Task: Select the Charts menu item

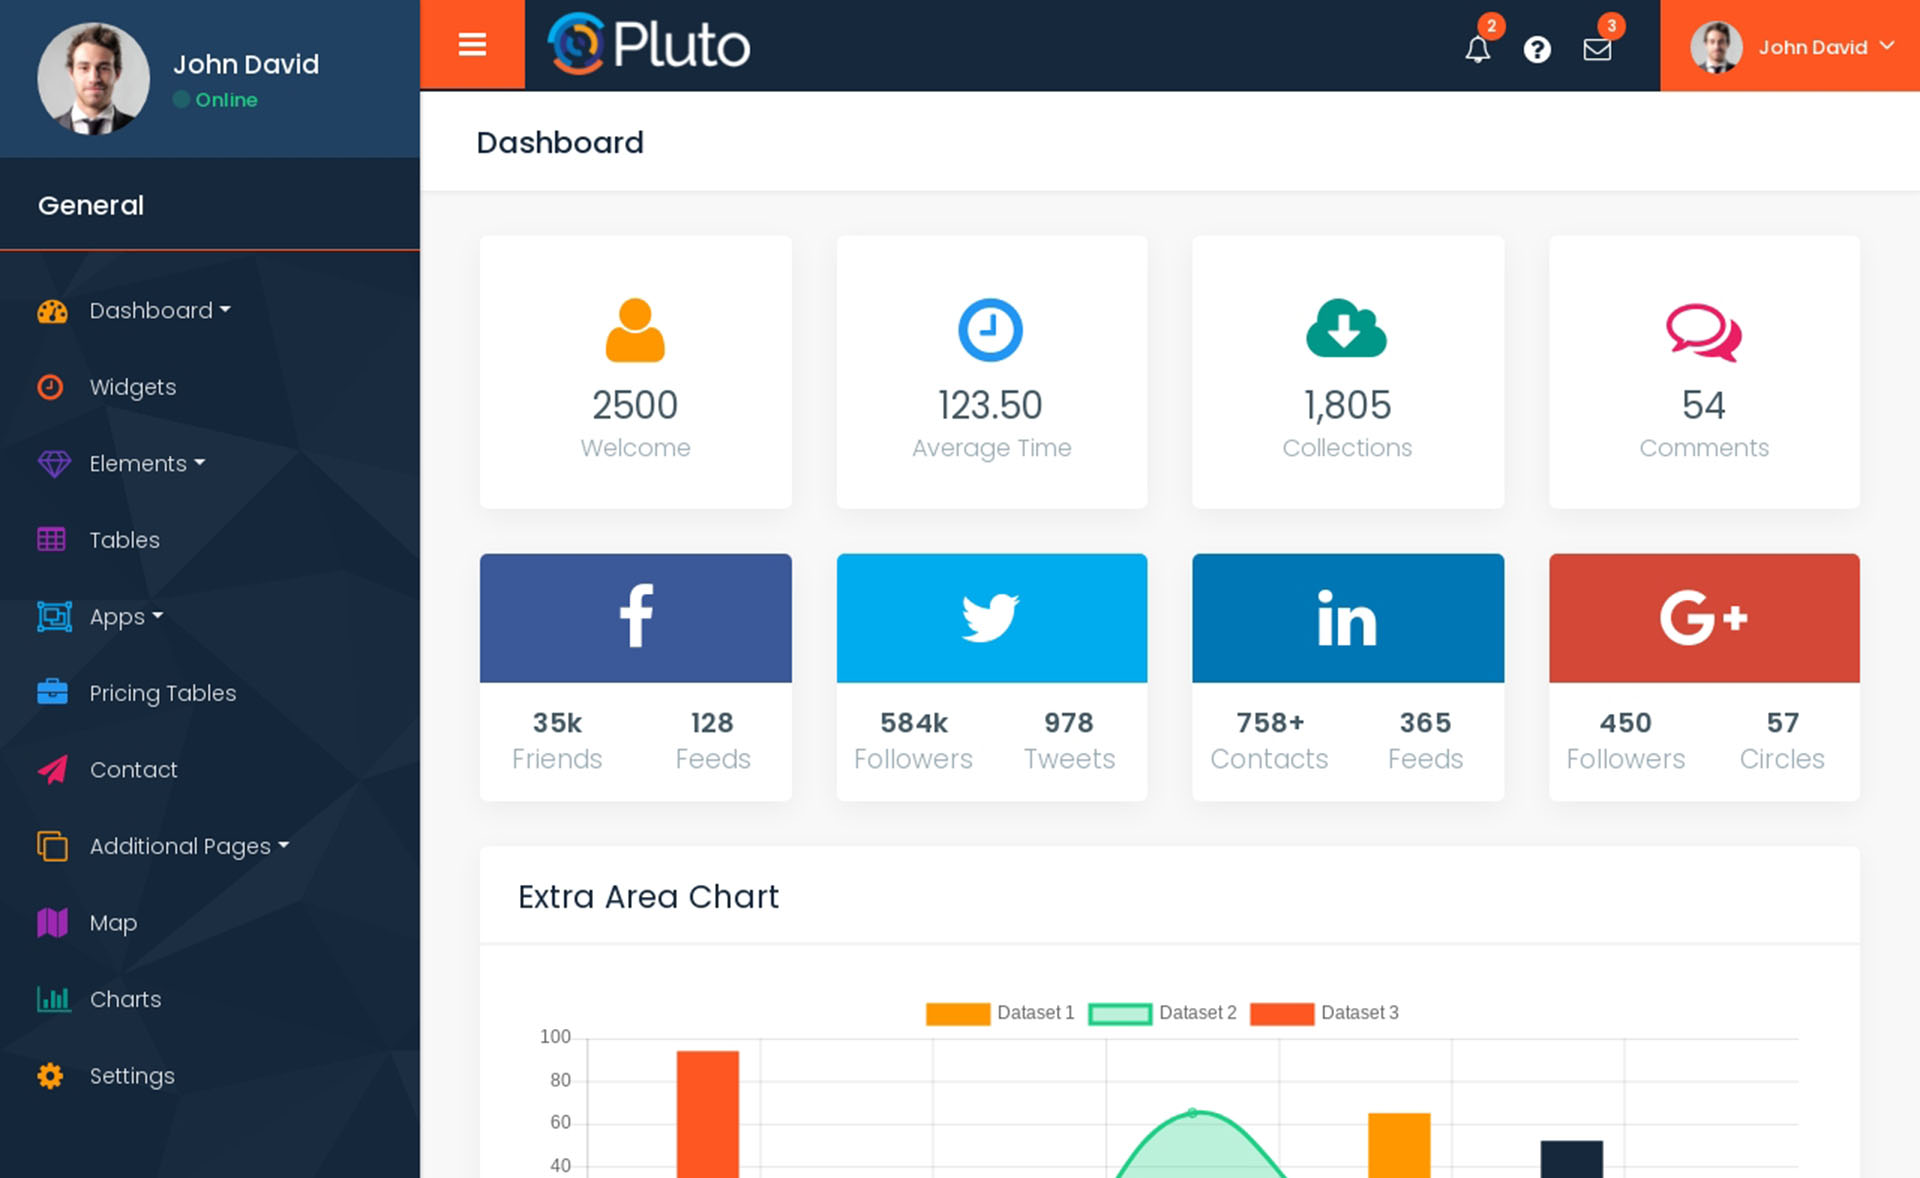Action: [123, 998]
